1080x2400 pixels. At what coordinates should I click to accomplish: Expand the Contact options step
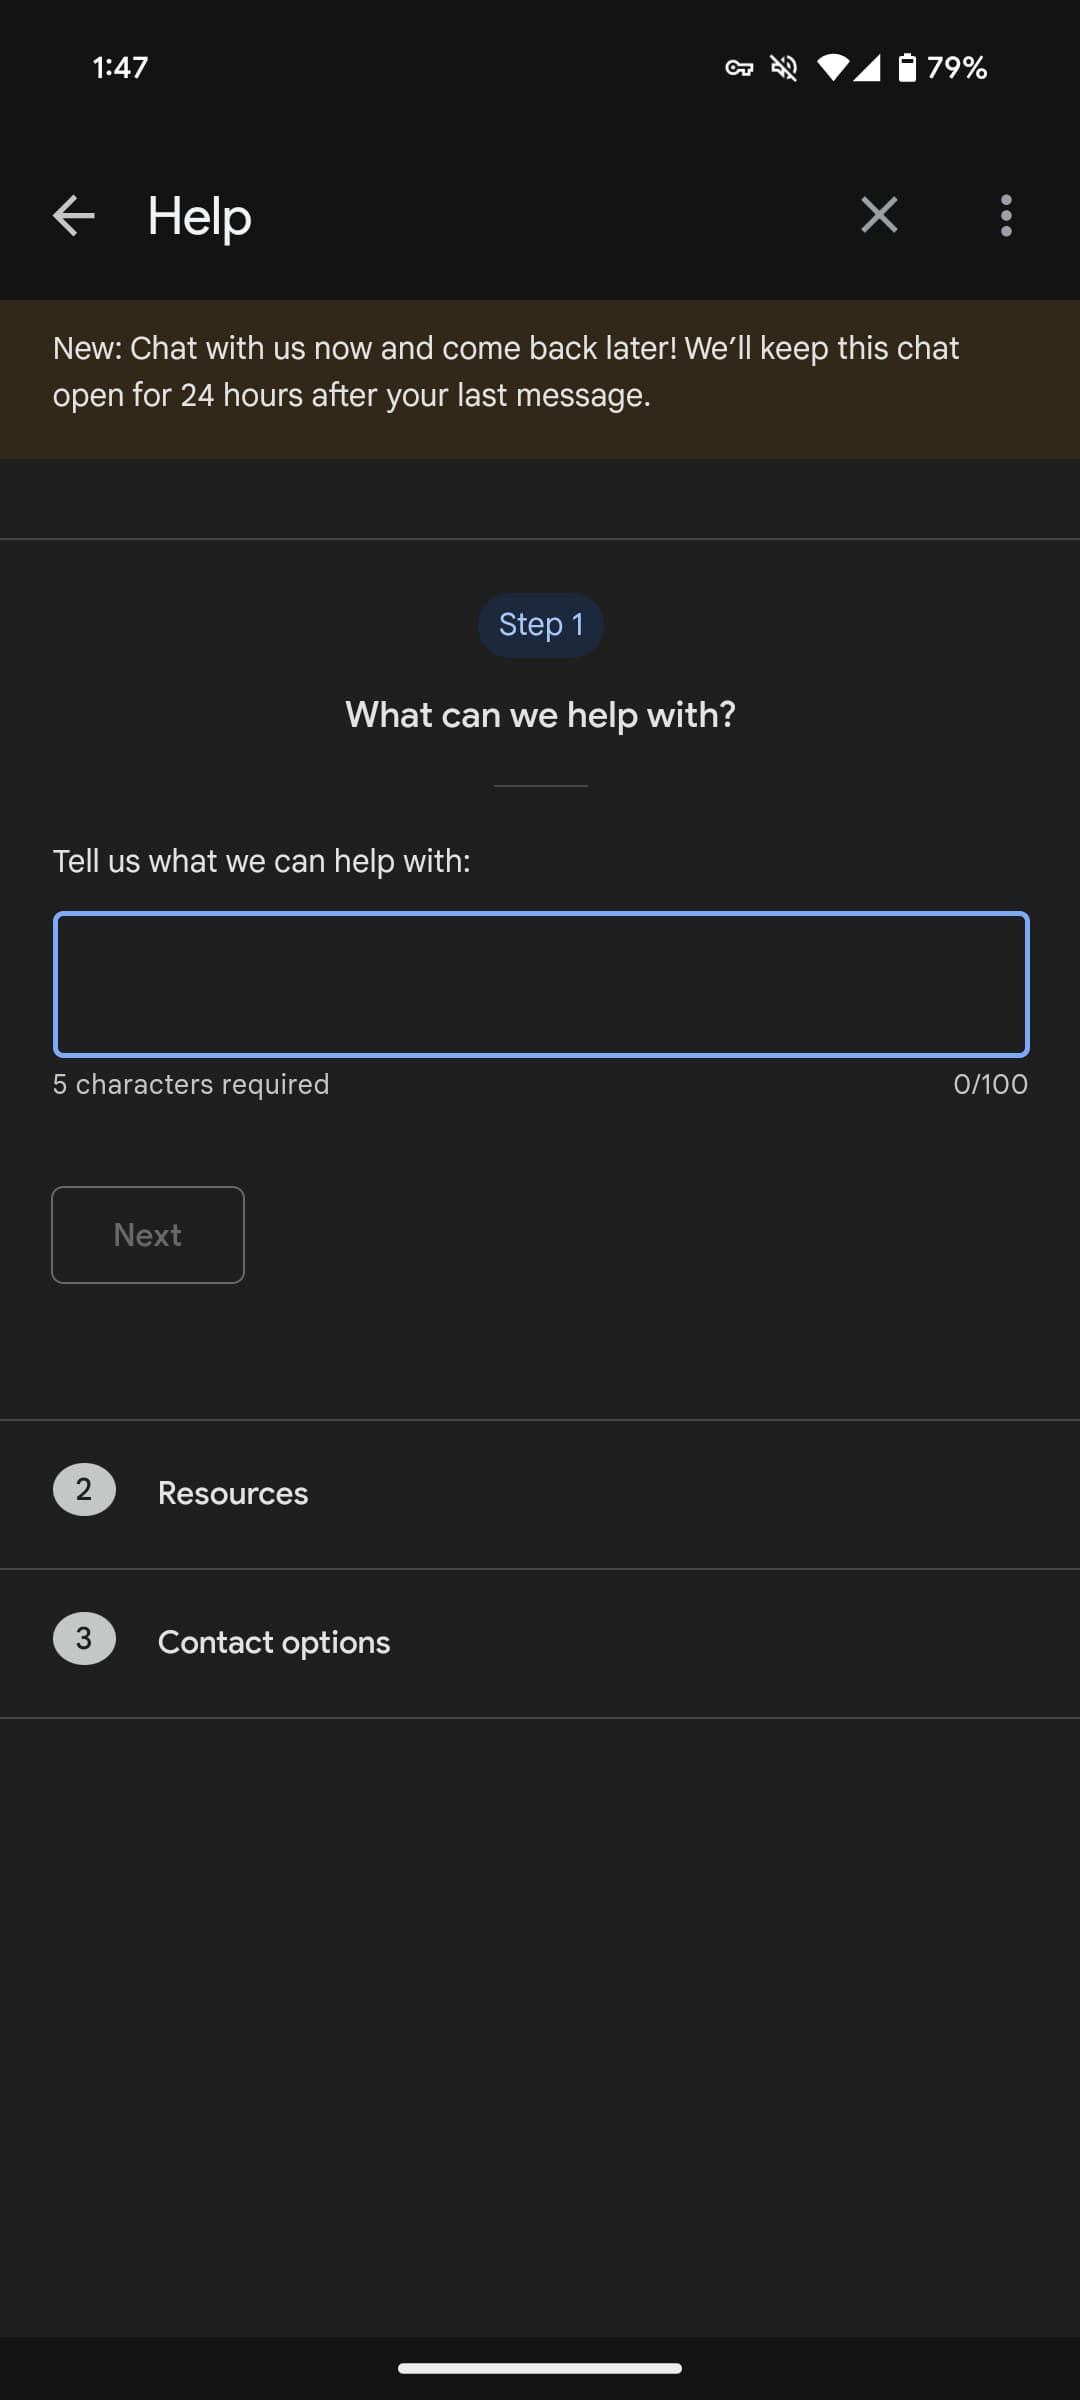pos(274,1642)
